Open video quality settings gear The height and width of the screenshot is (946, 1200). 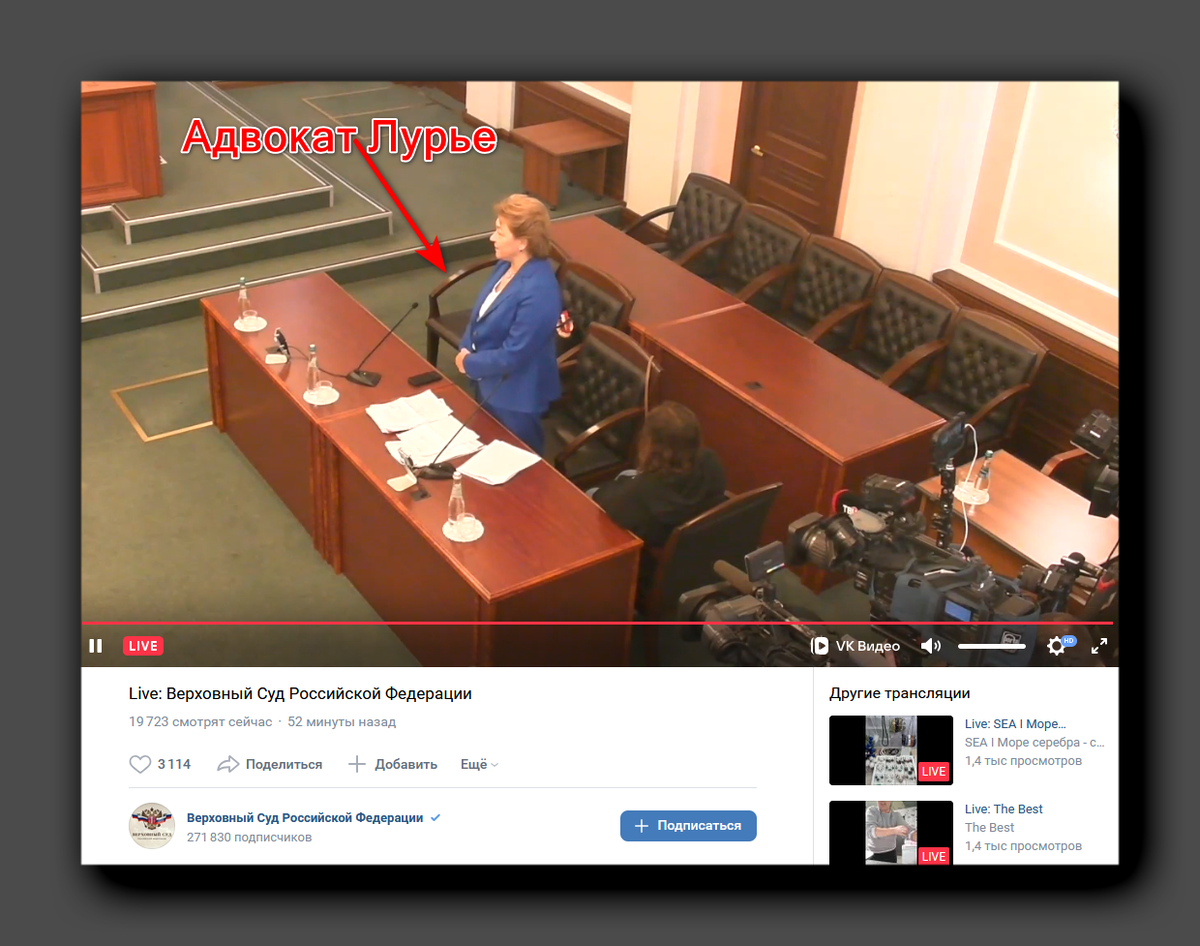click(x=1056, y=646)
